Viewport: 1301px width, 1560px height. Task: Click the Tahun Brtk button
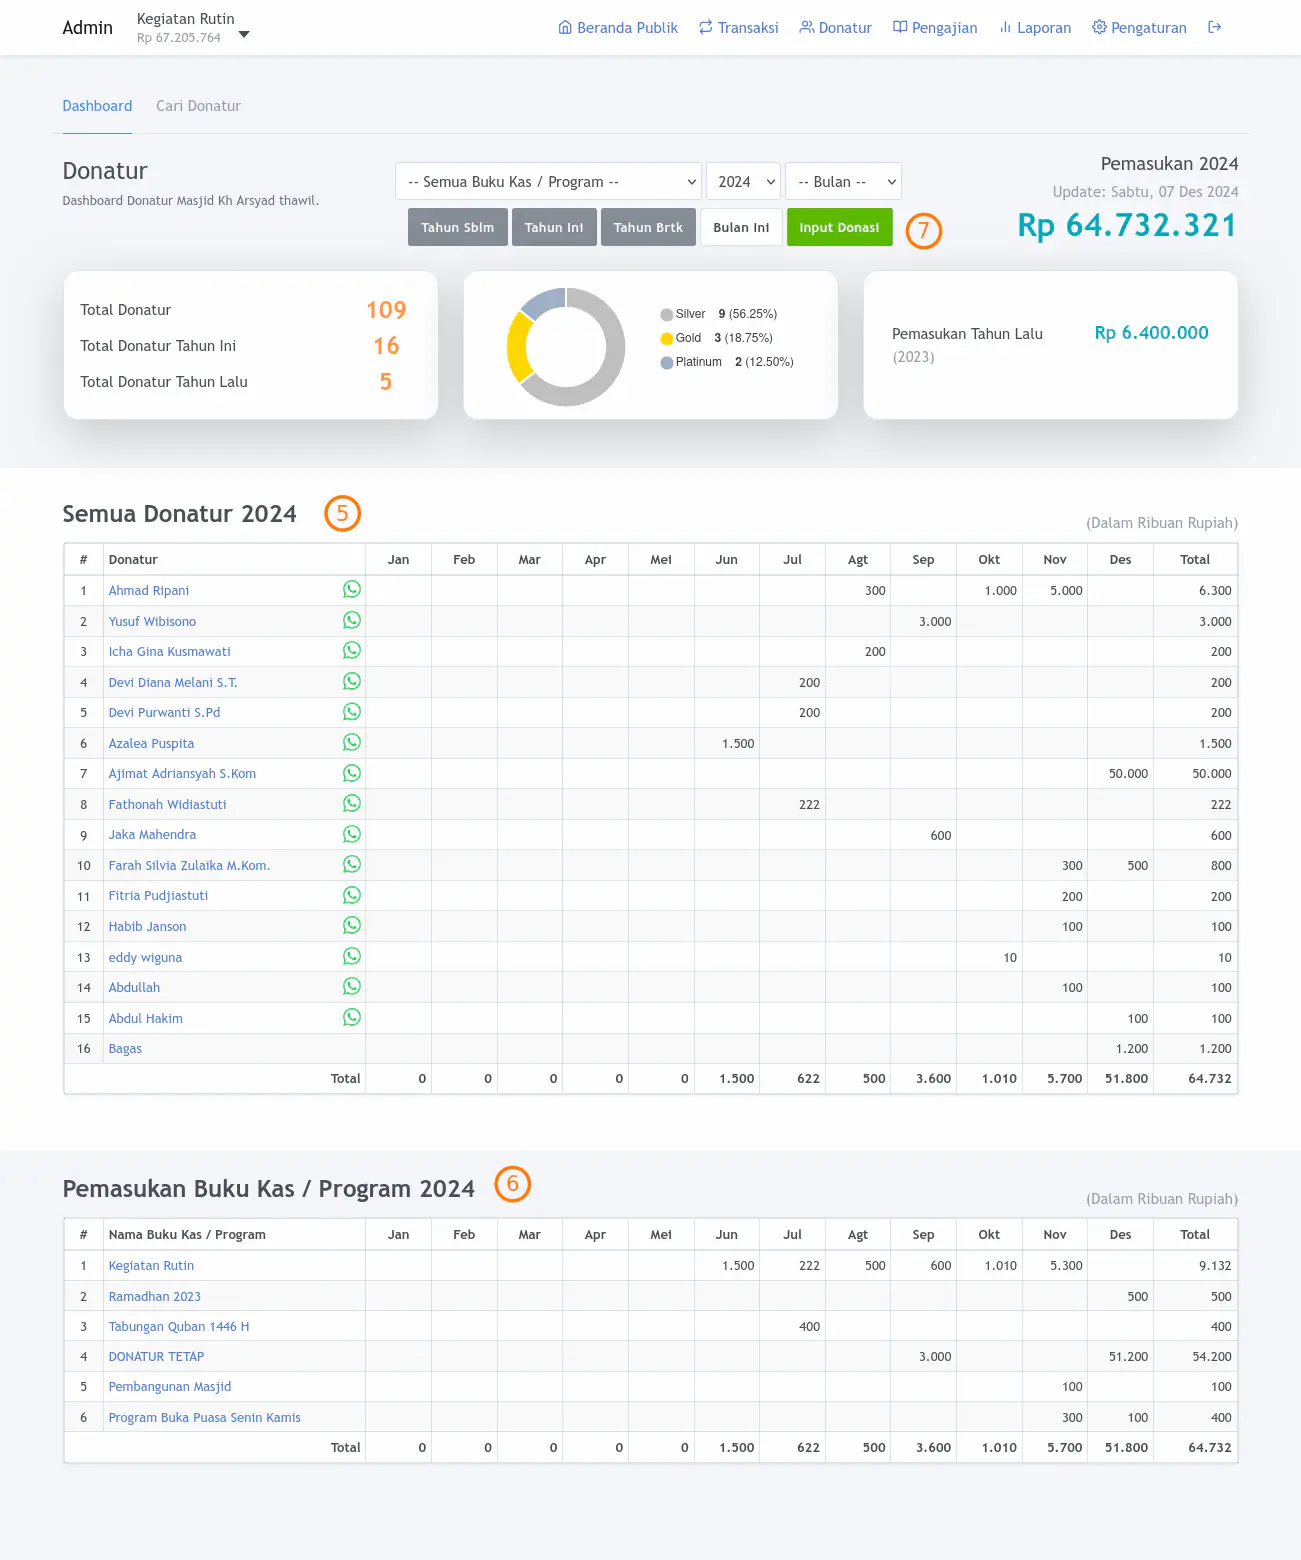pos(648,227)
